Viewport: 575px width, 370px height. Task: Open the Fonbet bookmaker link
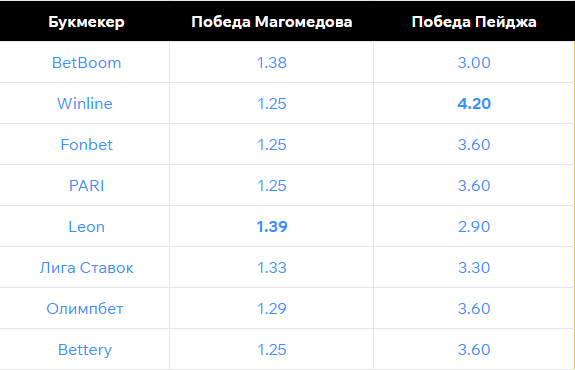(87, 145)
